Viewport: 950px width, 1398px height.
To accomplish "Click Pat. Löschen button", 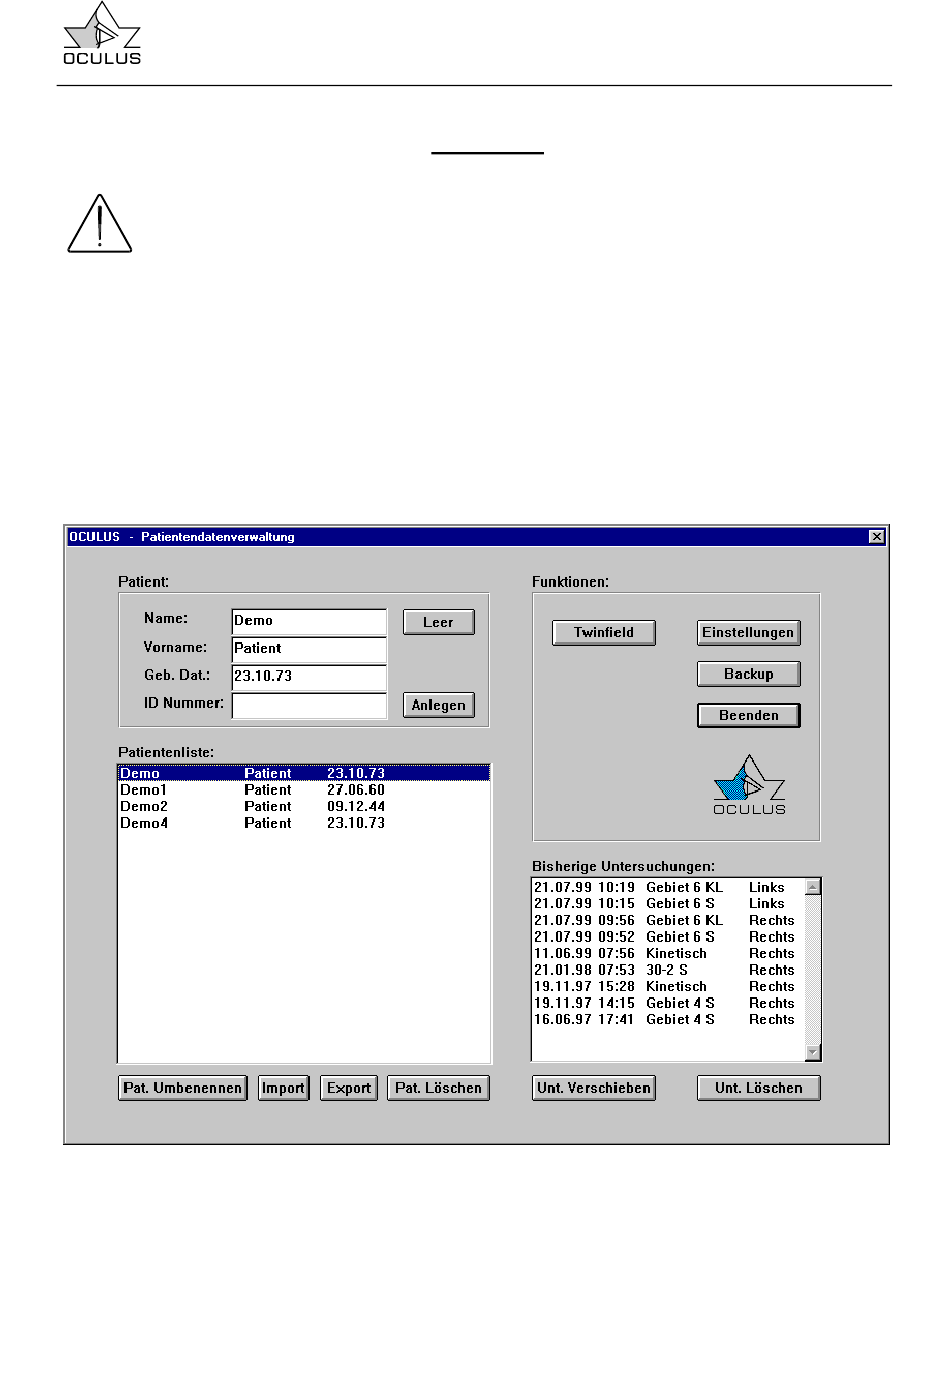I will pyautogui.click(x=438, y=1088).
